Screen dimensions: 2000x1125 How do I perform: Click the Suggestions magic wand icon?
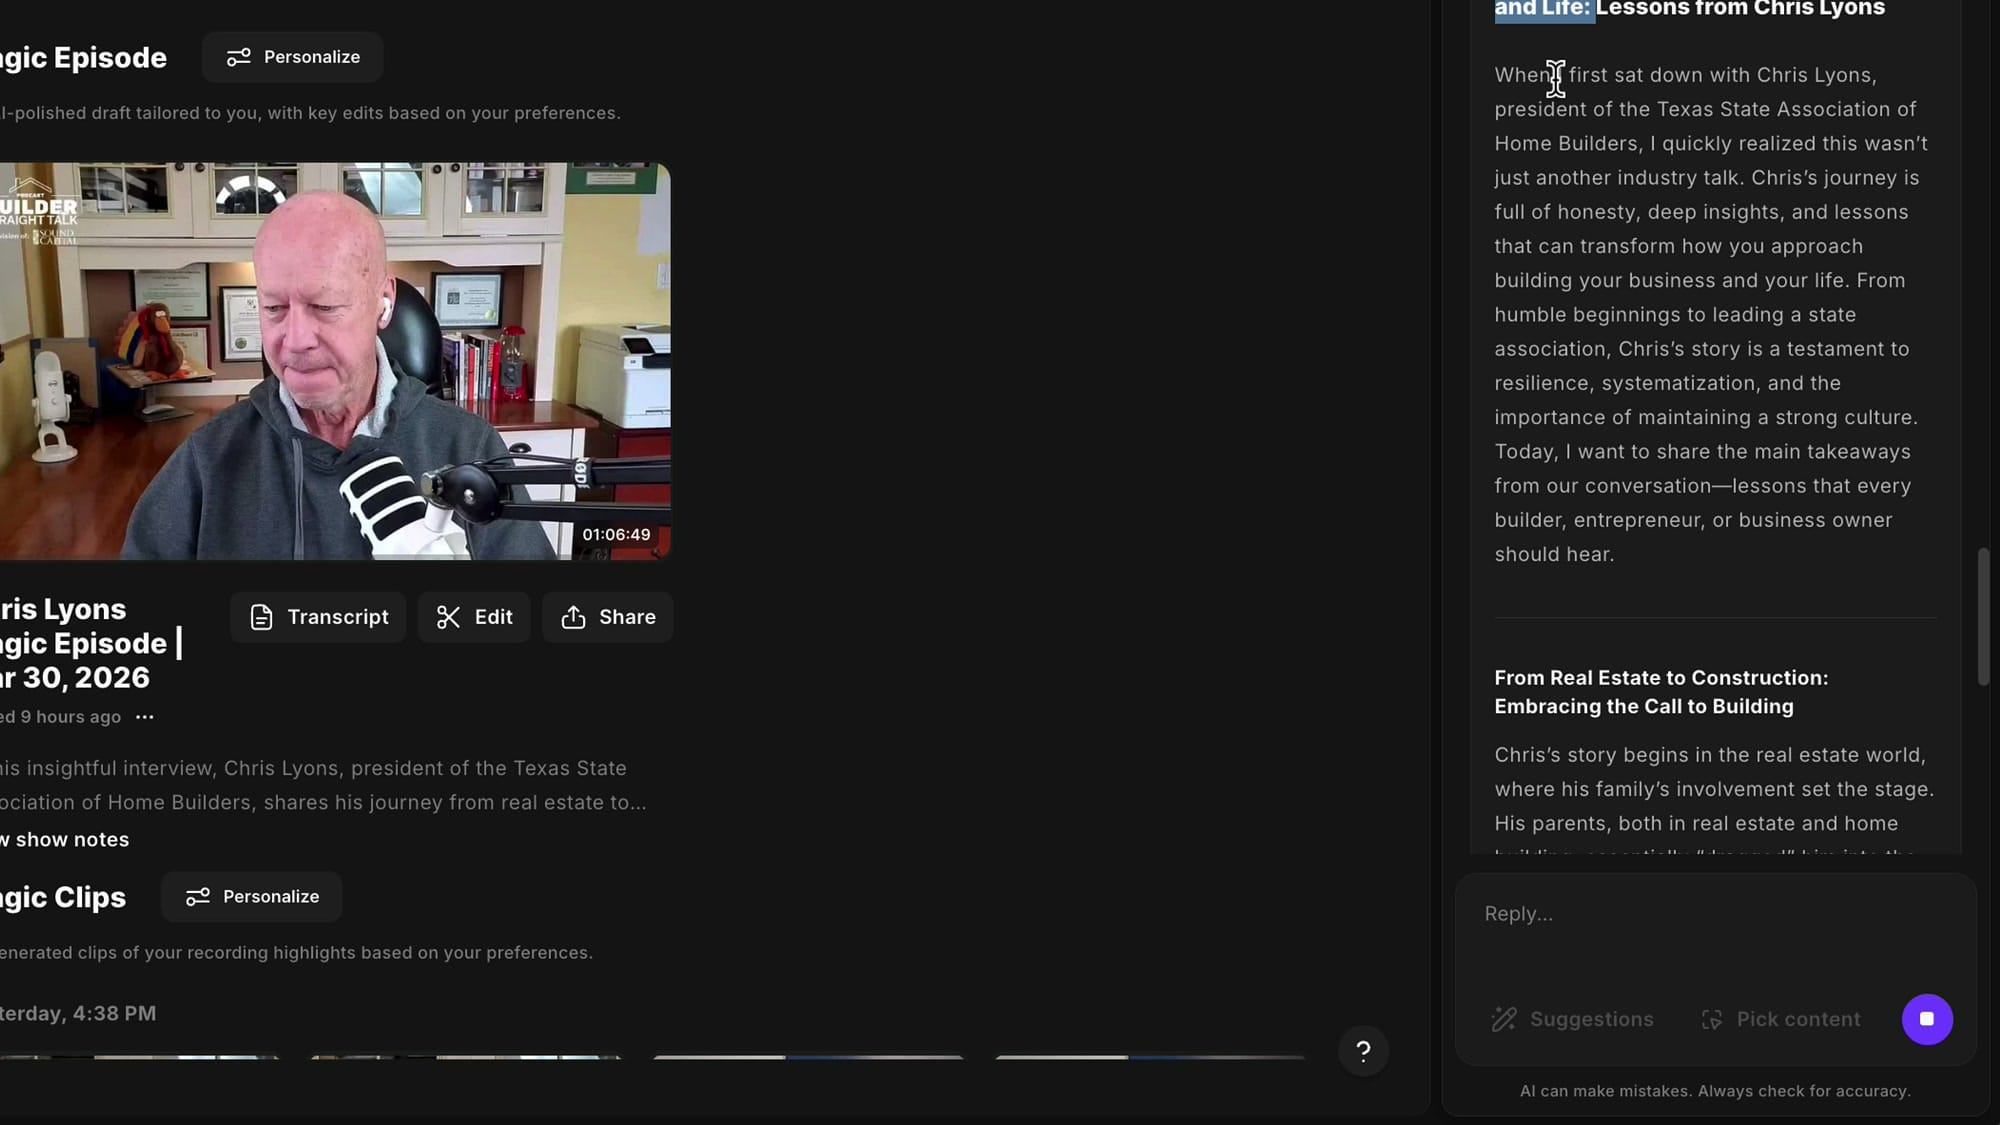click(1504, 1019)
